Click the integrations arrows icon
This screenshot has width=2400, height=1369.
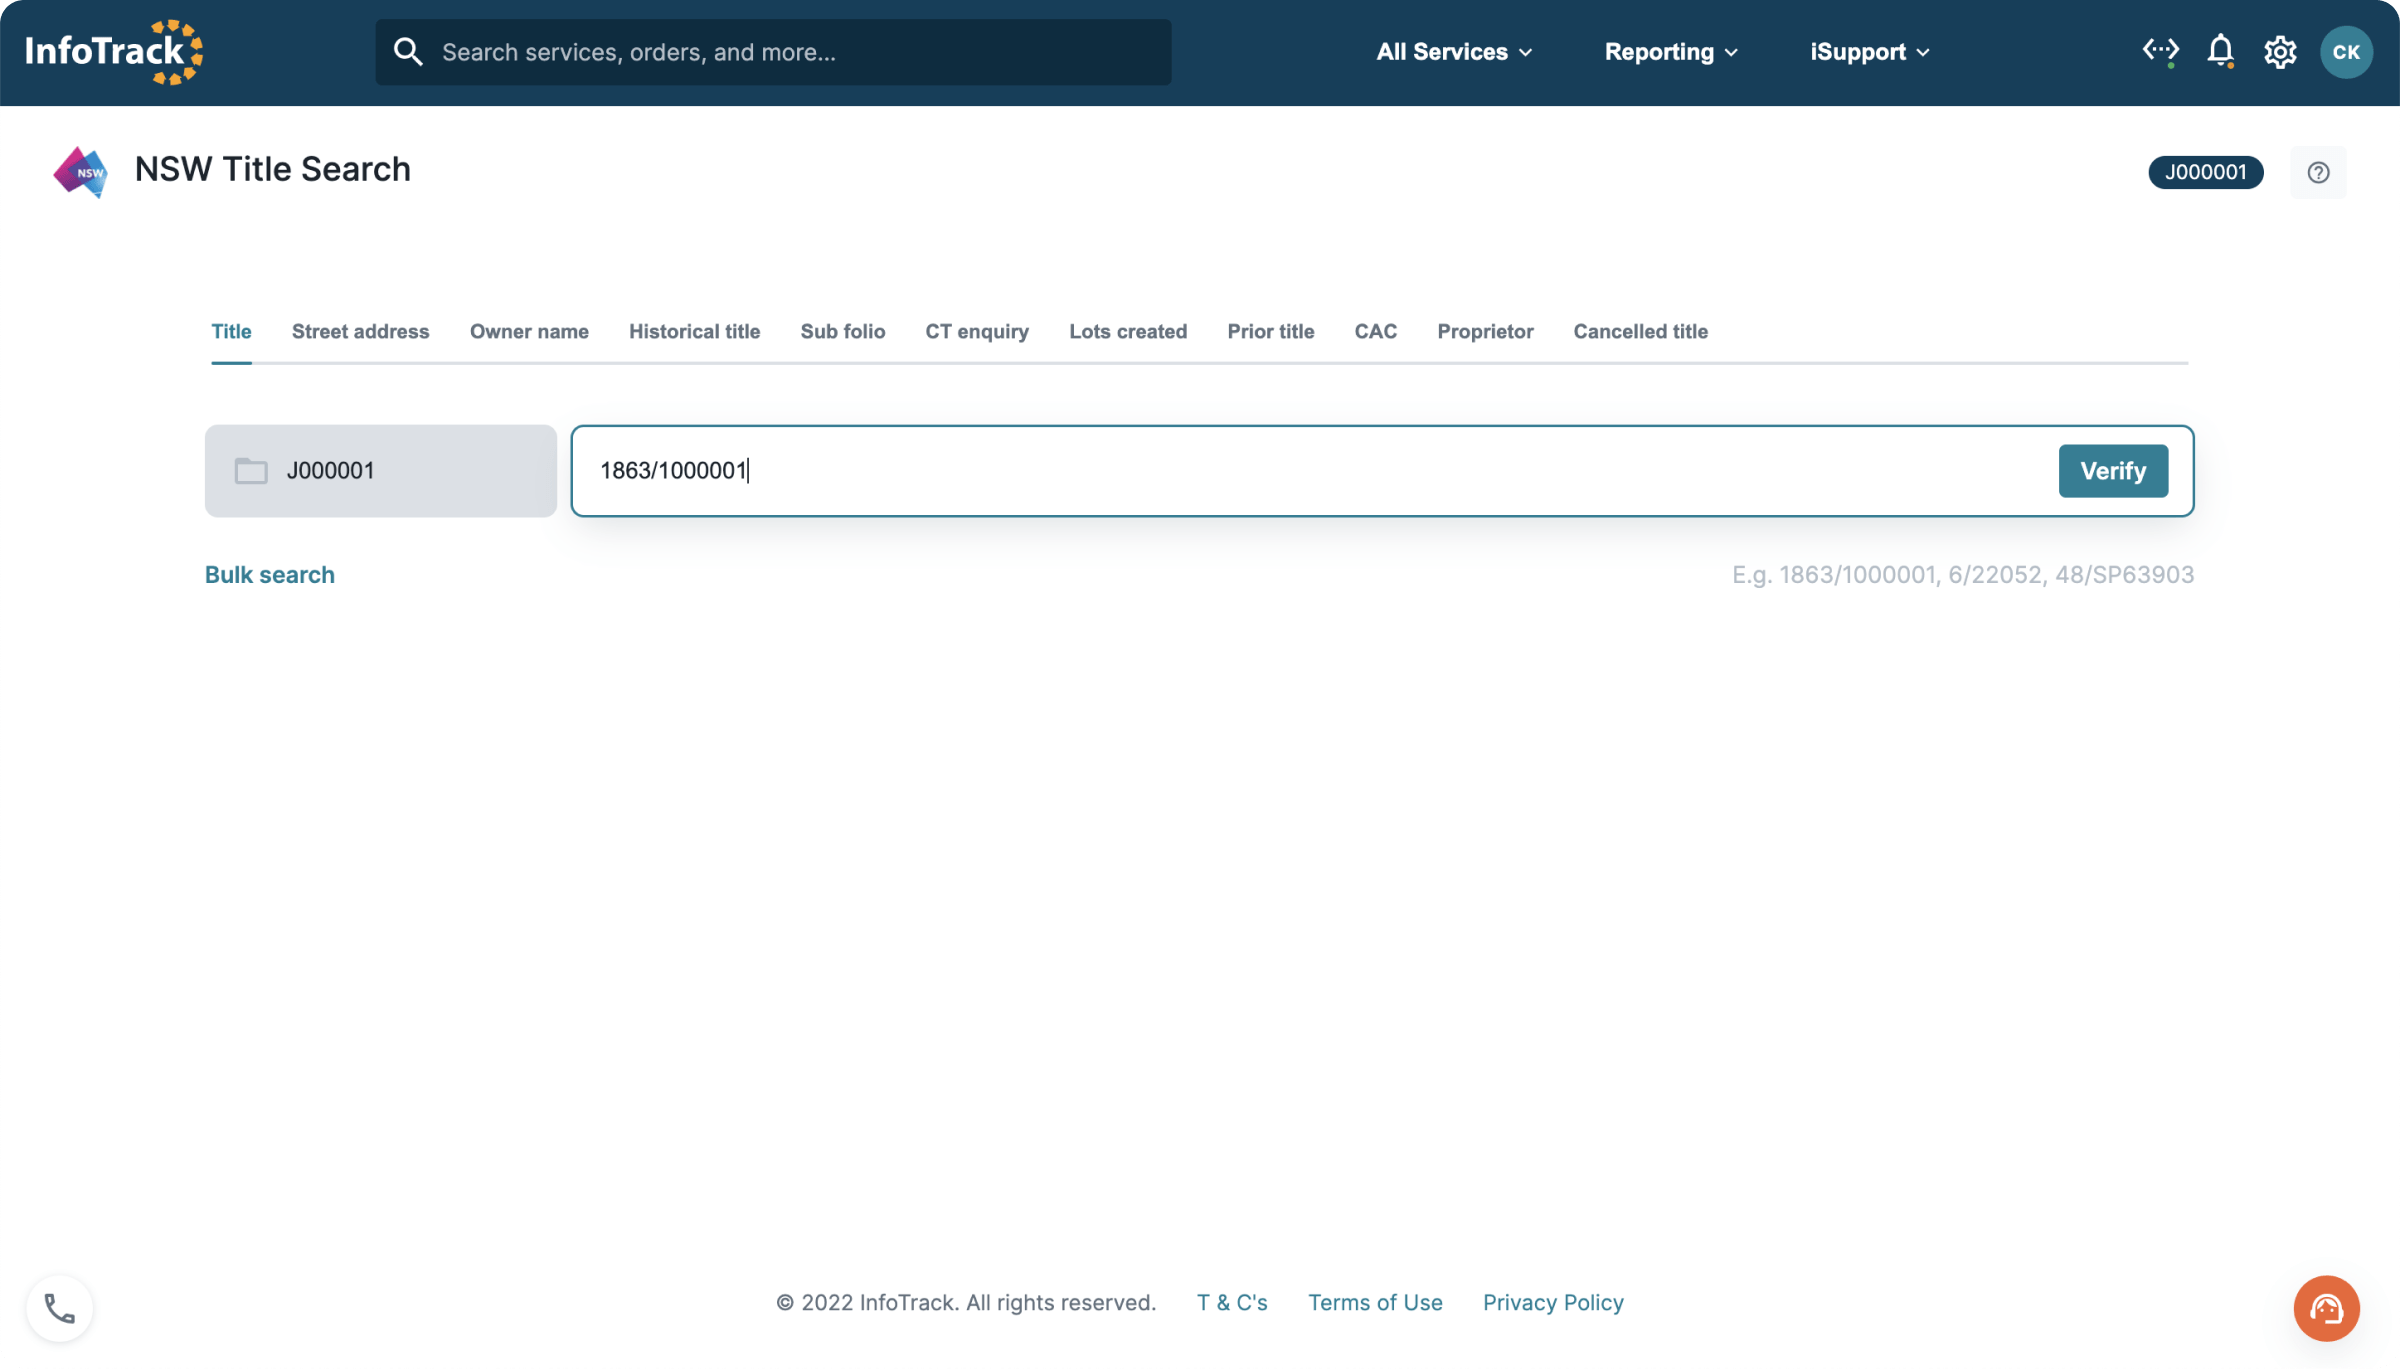click(2160, 51)
